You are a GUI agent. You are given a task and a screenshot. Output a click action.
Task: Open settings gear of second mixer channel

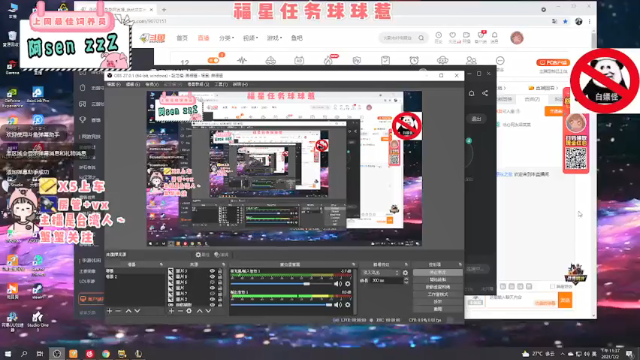point(348,304)
